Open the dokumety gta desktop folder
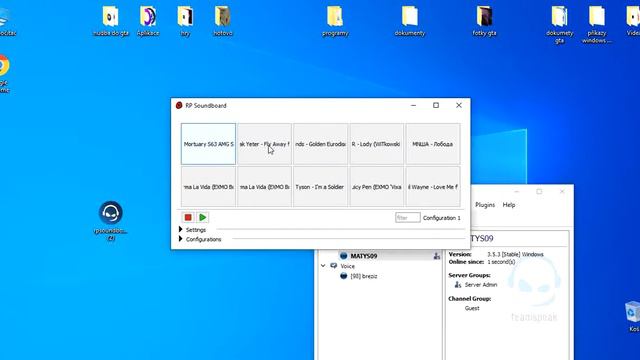 click(x=560, y=24)
